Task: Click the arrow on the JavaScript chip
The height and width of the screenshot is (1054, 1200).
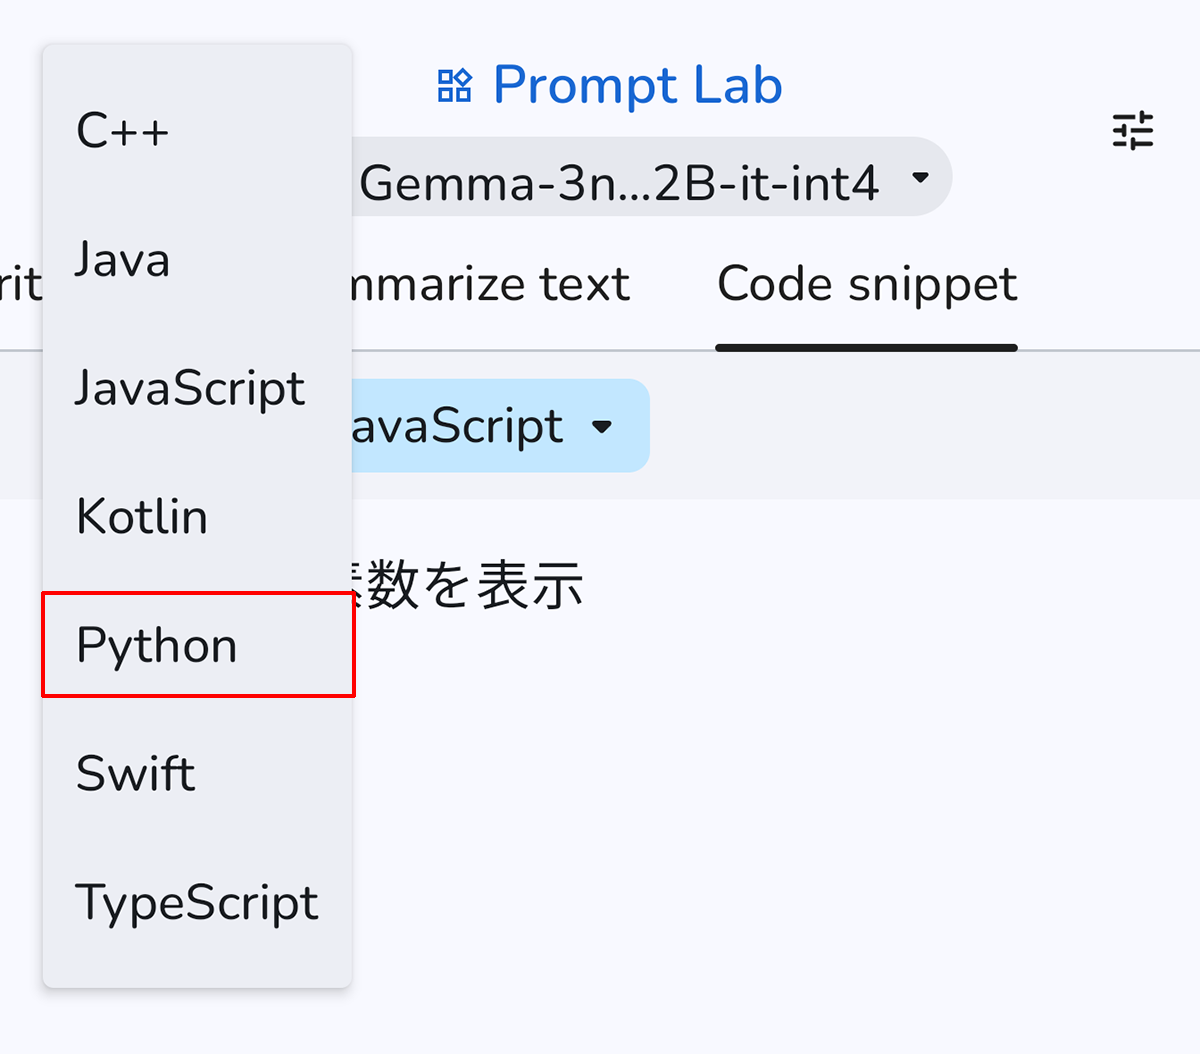Action: click(602, 427)
